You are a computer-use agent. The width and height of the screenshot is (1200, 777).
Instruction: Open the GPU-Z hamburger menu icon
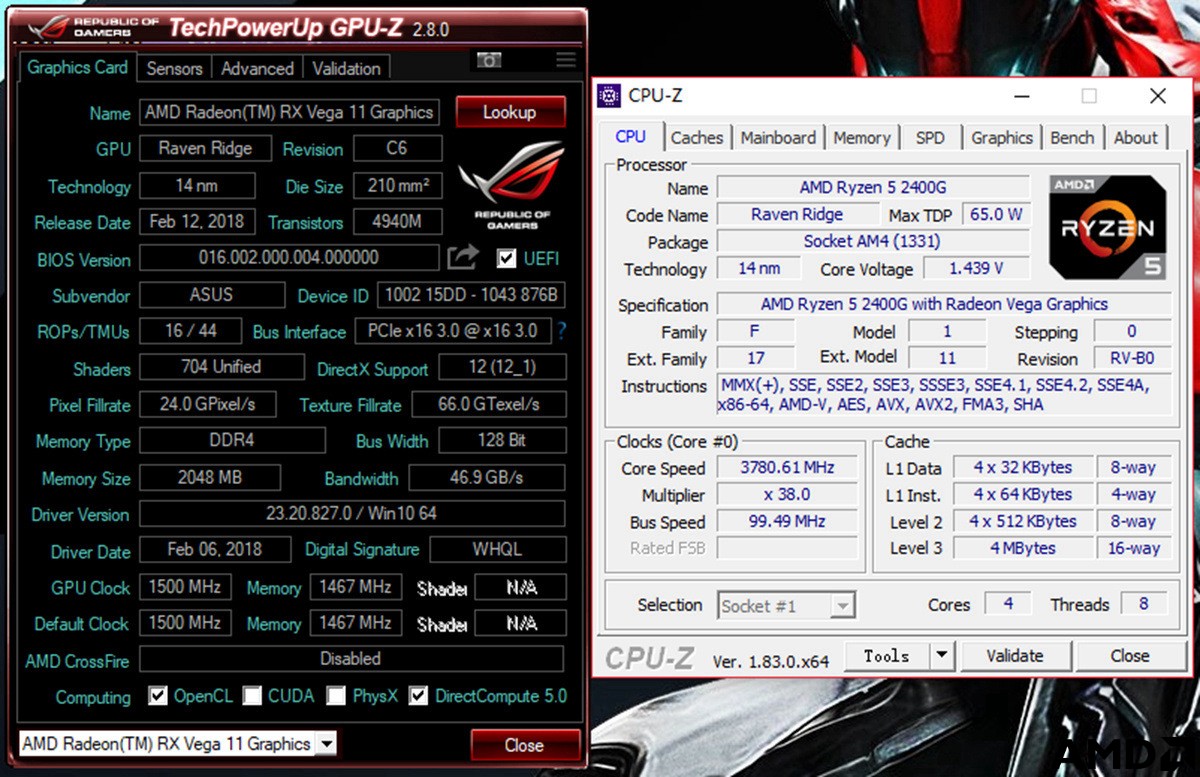[x=566, y=60]
